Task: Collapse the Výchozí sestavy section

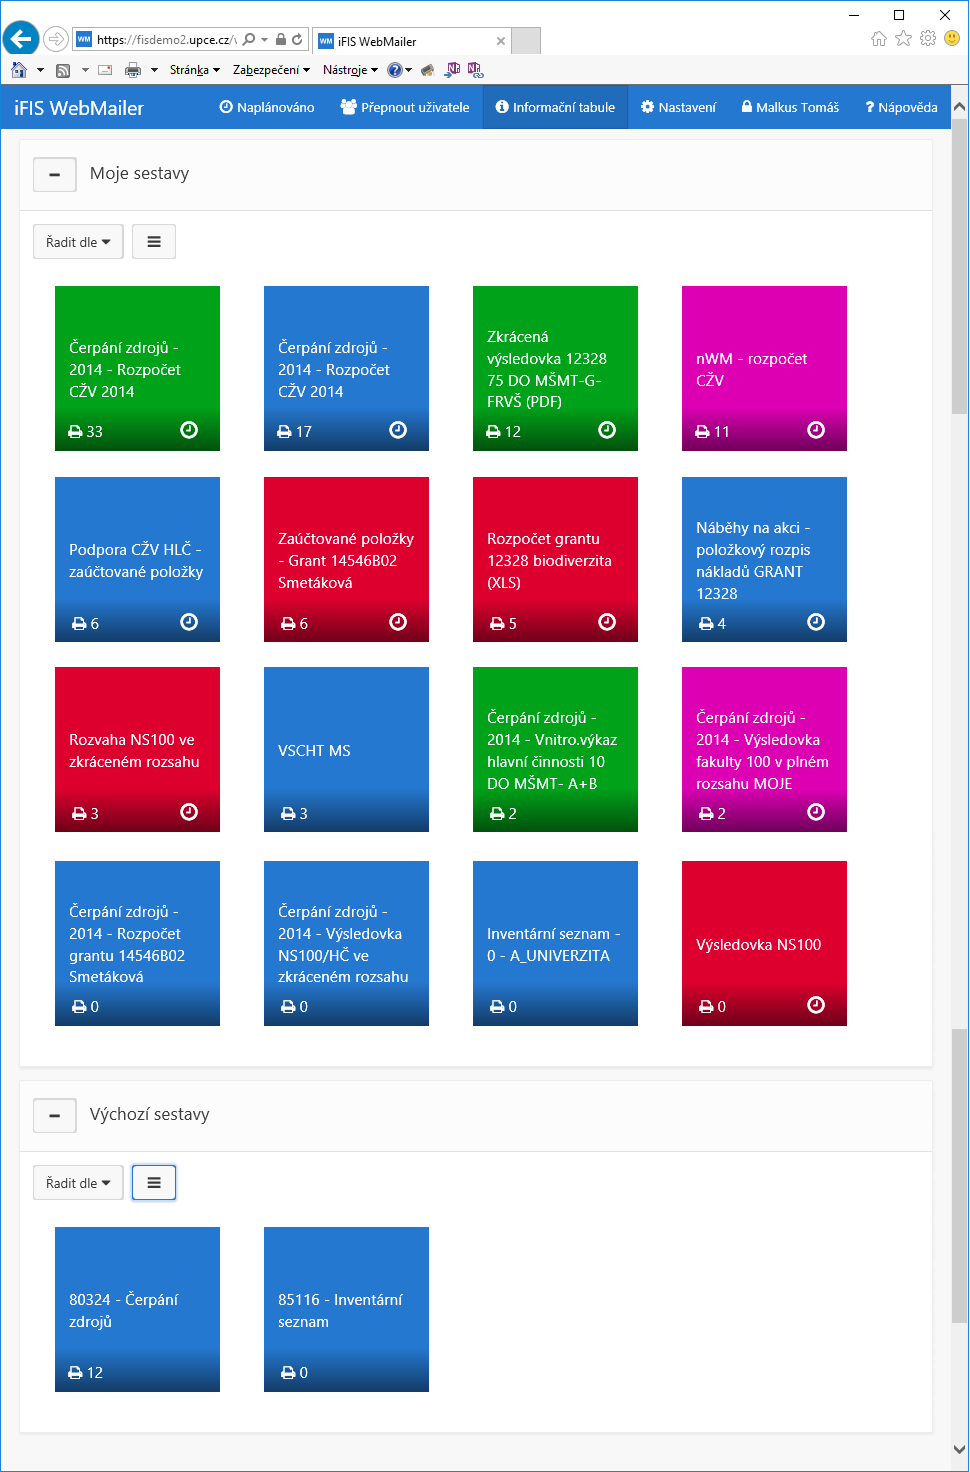Action: (55, 1114)
